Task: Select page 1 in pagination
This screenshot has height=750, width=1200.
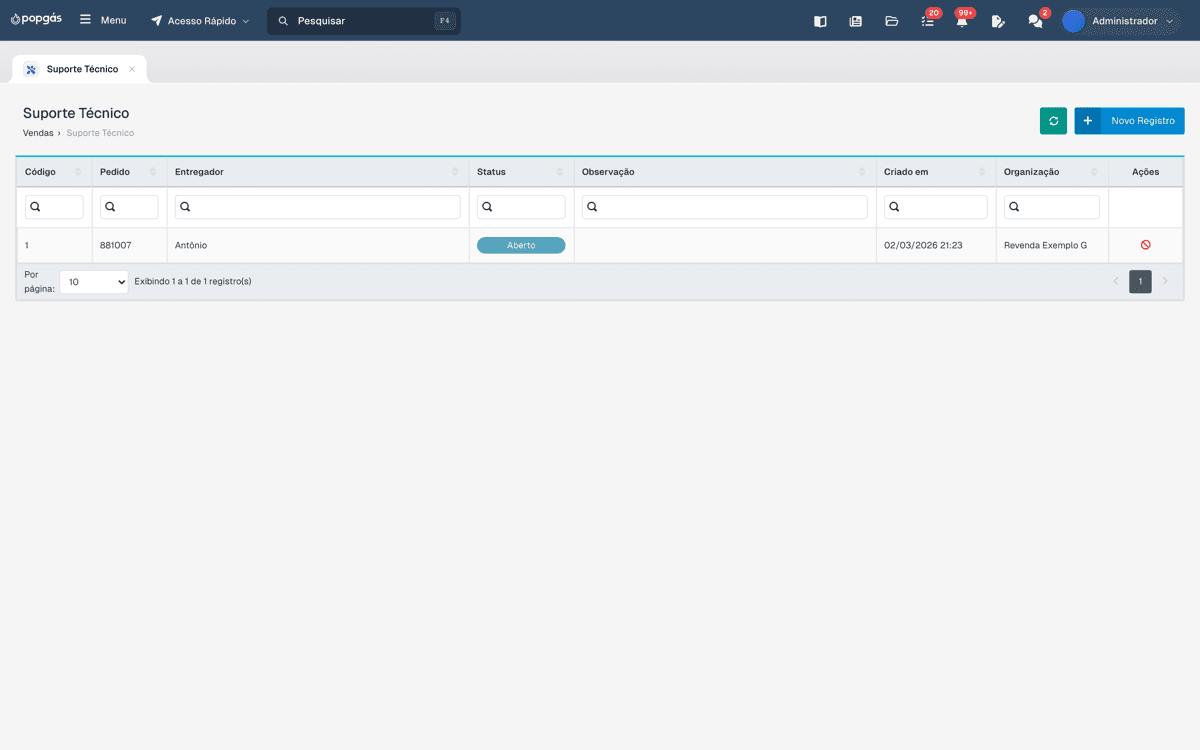Action: click(x=1141, y=282)
